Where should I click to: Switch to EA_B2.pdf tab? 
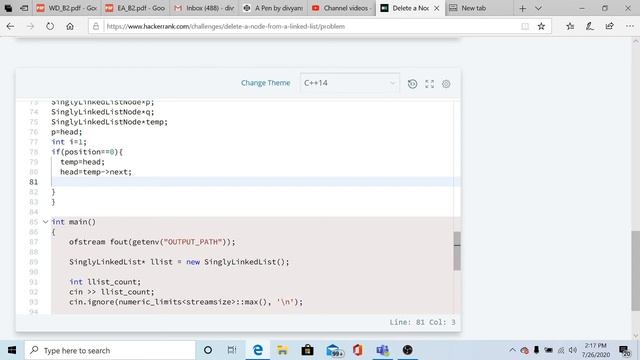click(x=136, y=8)
